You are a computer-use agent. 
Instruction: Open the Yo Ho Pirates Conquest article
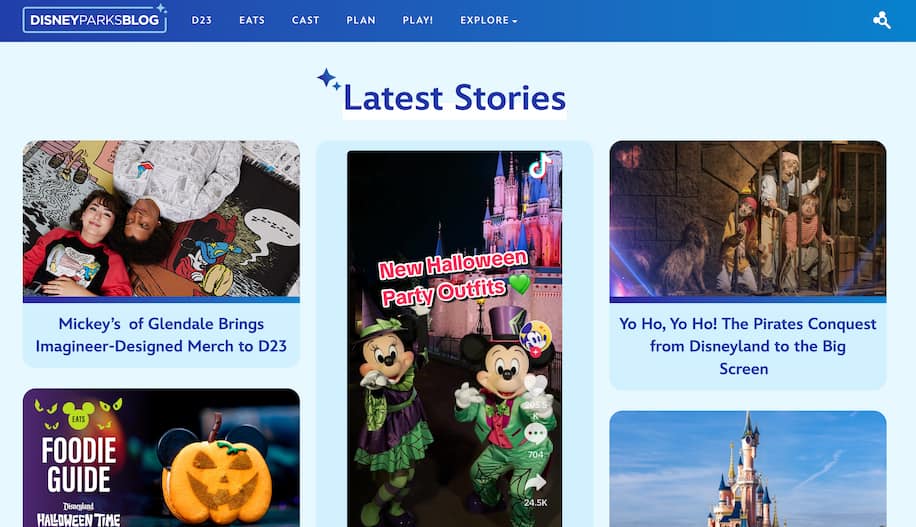[x=748, y=346]
